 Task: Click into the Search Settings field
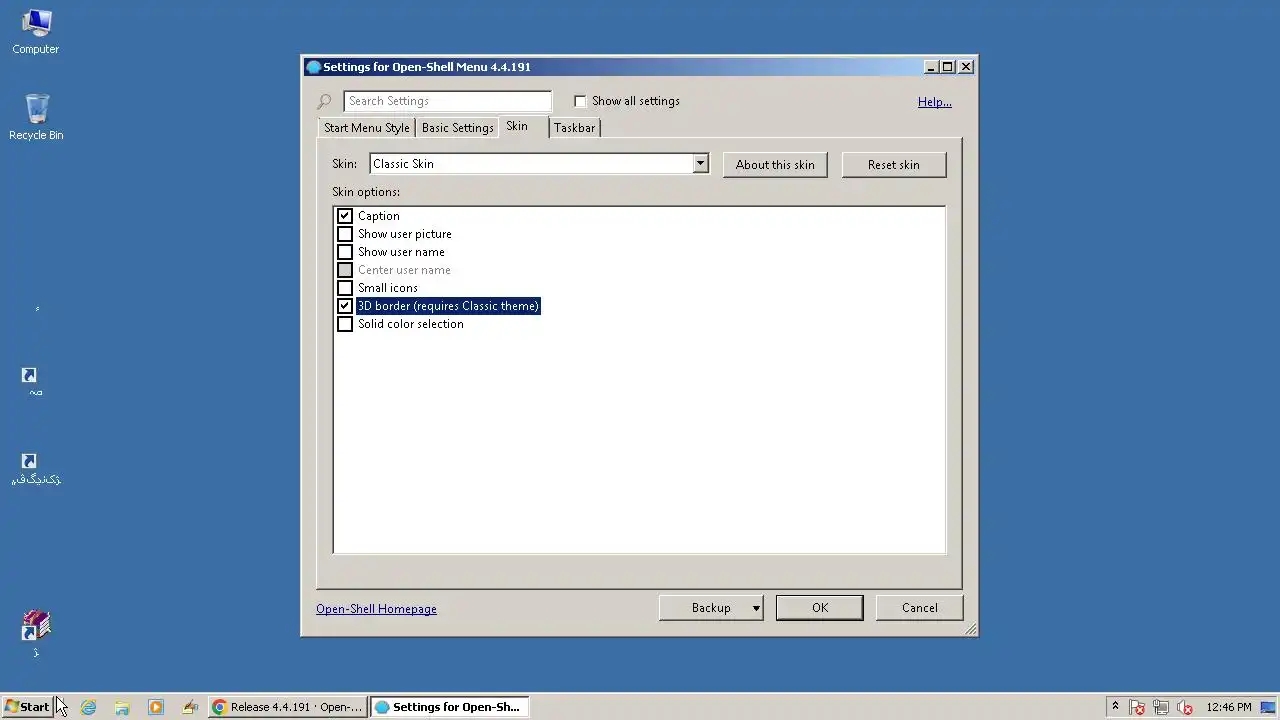(x=447, y=101)
